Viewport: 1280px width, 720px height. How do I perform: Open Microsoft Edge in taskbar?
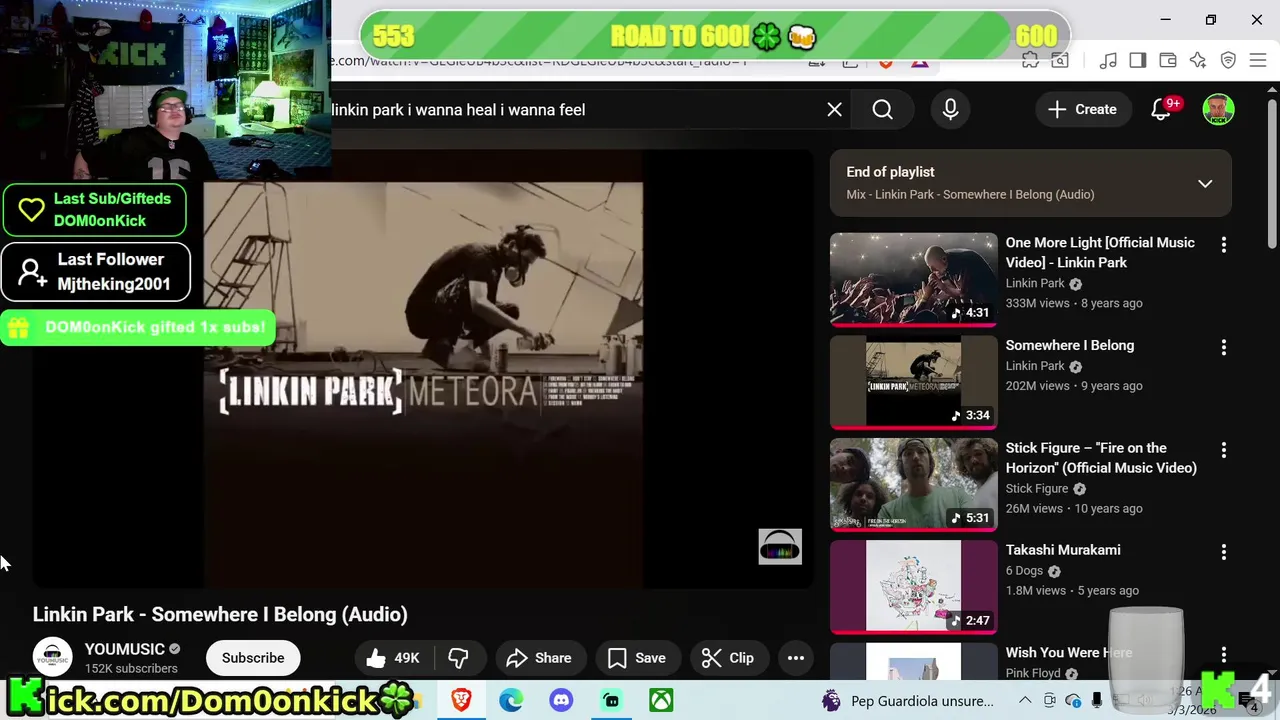[x=511, y=701]
